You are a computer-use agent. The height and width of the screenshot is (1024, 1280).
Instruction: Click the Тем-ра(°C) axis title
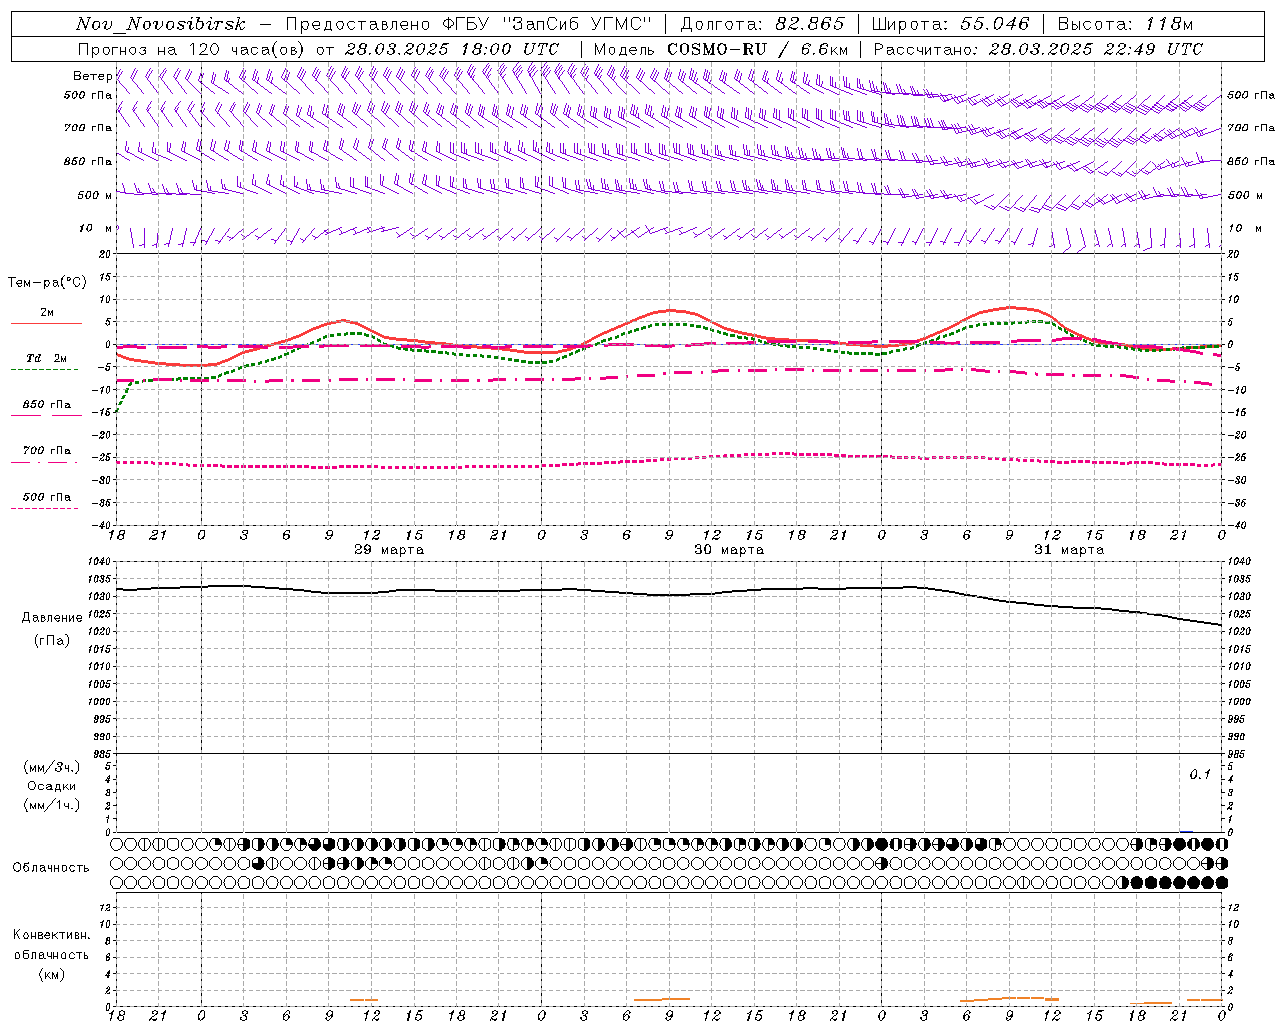pos(47,283)
